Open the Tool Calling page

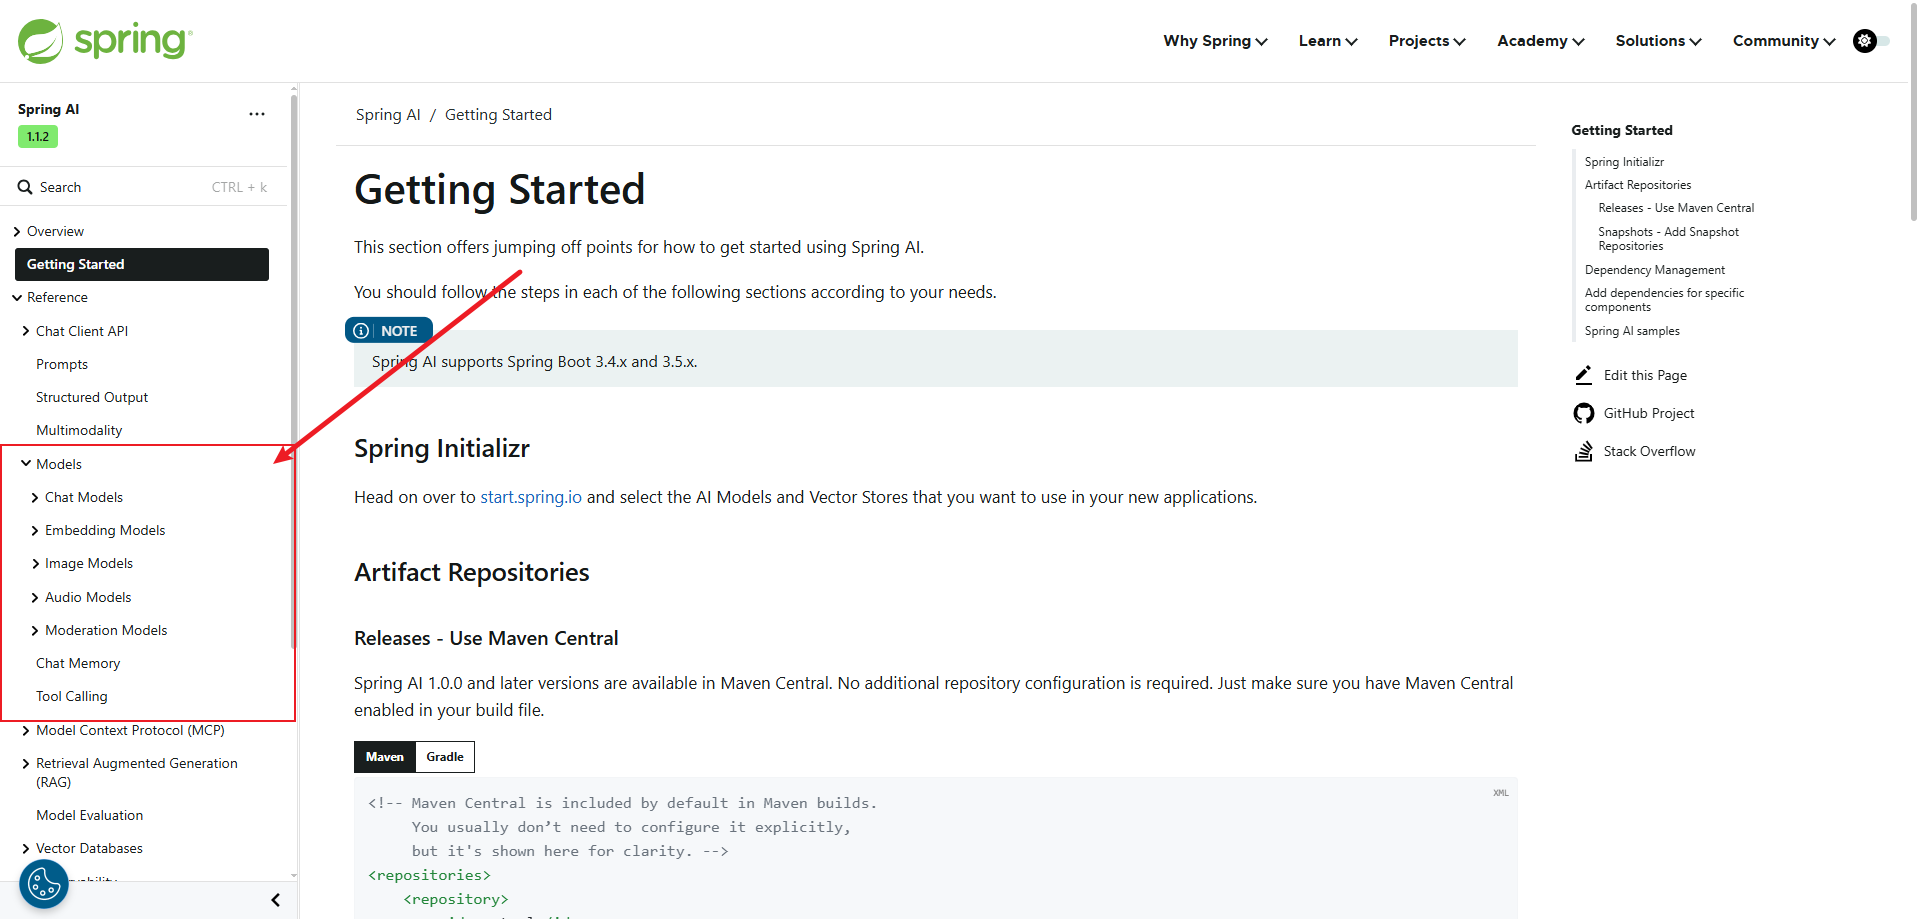72,696
